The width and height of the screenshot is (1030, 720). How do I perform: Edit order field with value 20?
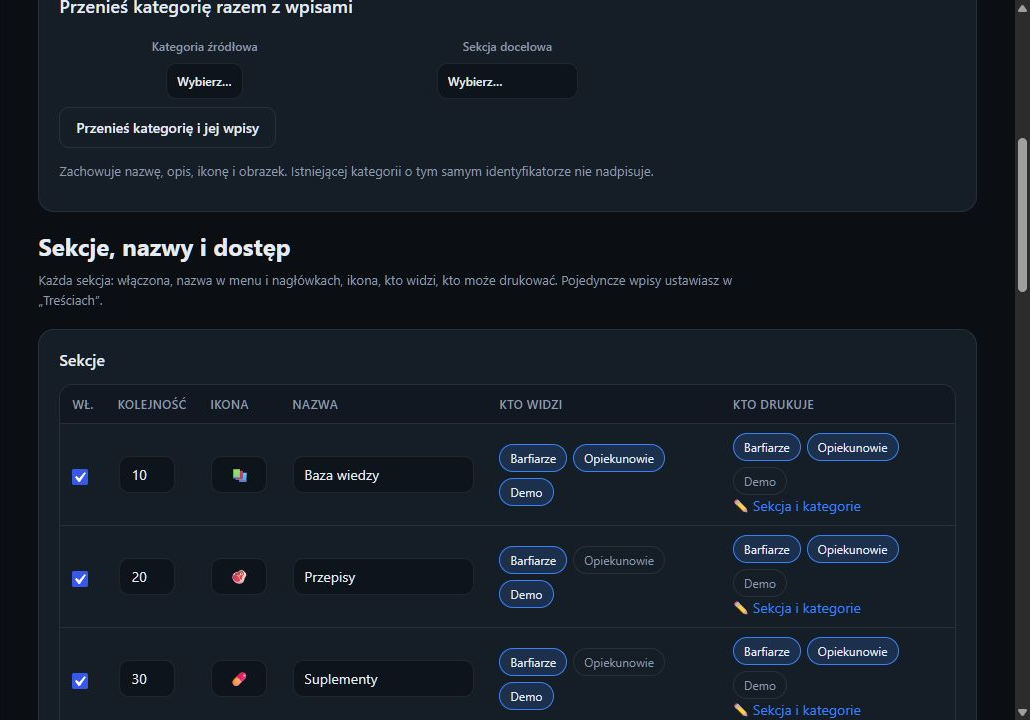click(147, 577)
